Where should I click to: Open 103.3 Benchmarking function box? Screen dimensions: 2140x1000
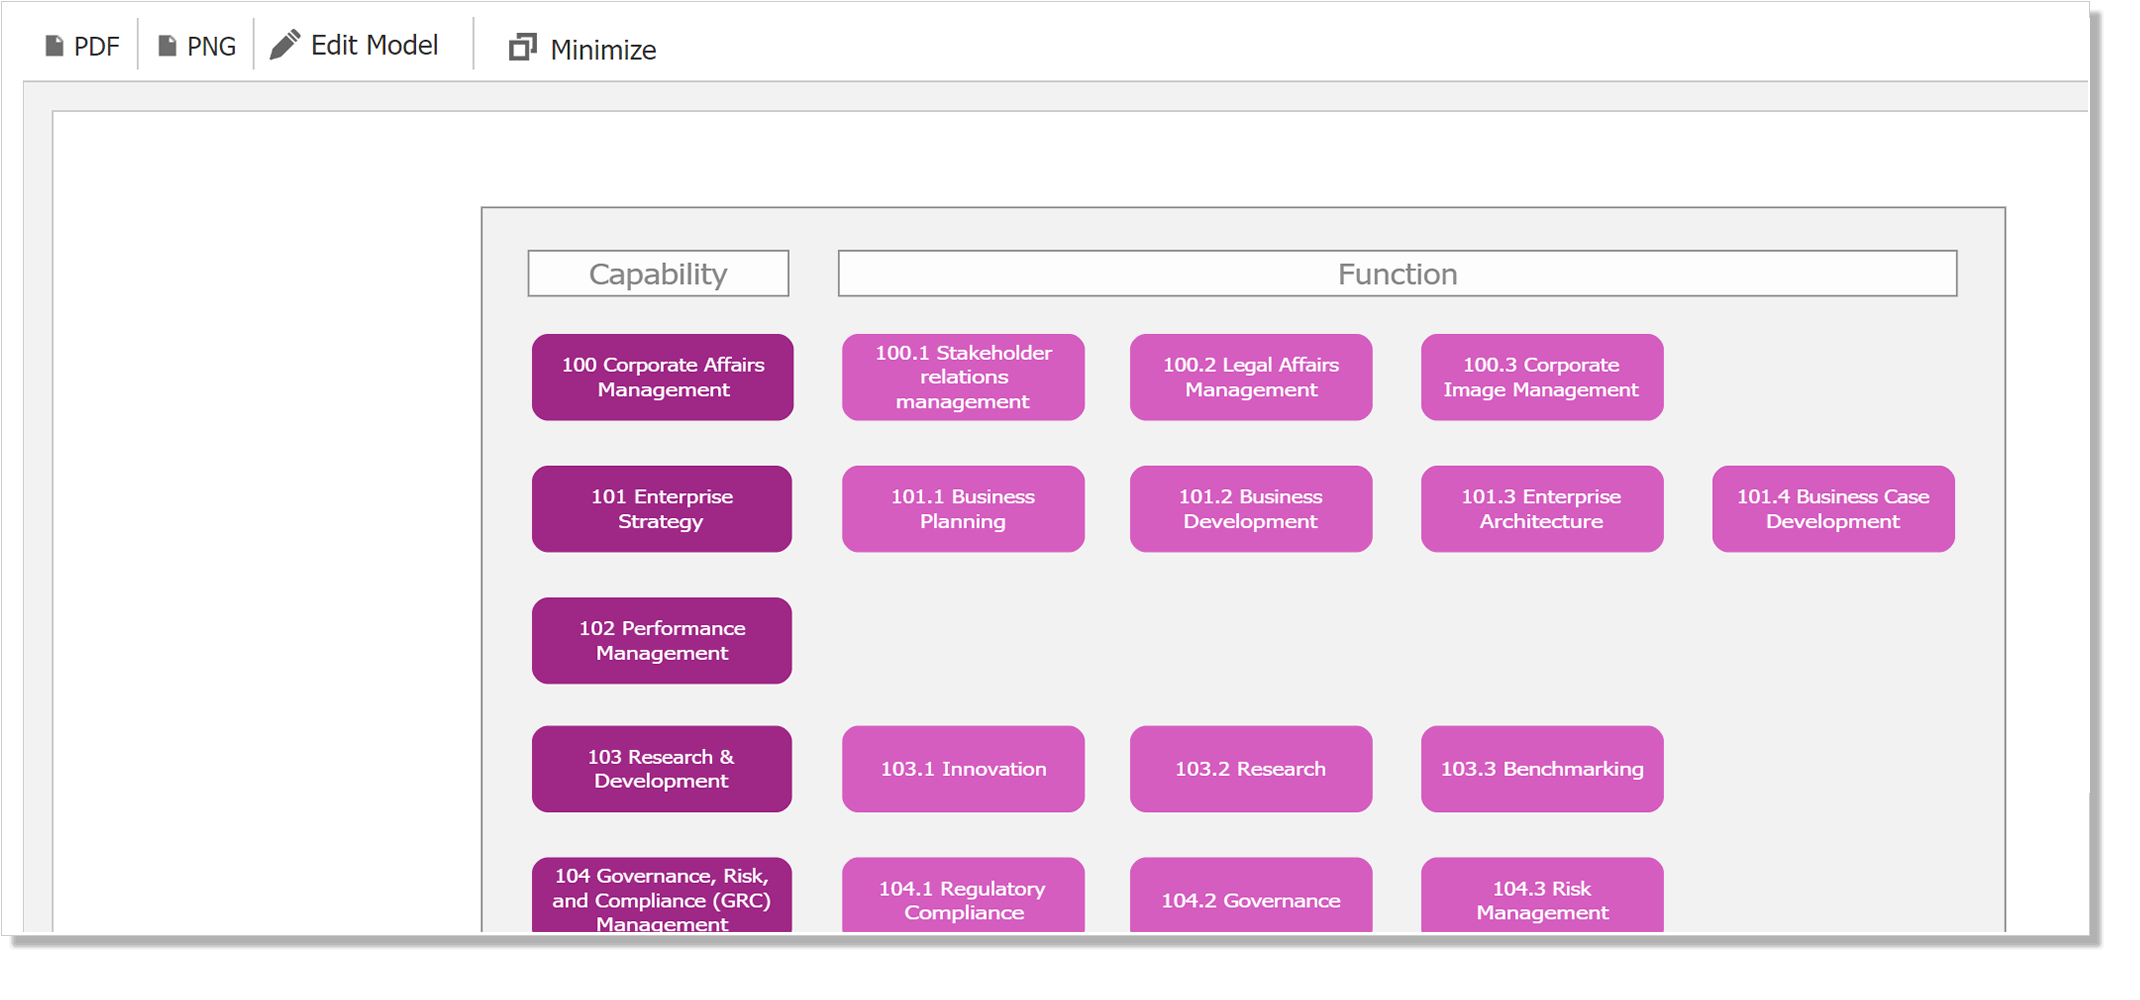(x=1542, y=769)
